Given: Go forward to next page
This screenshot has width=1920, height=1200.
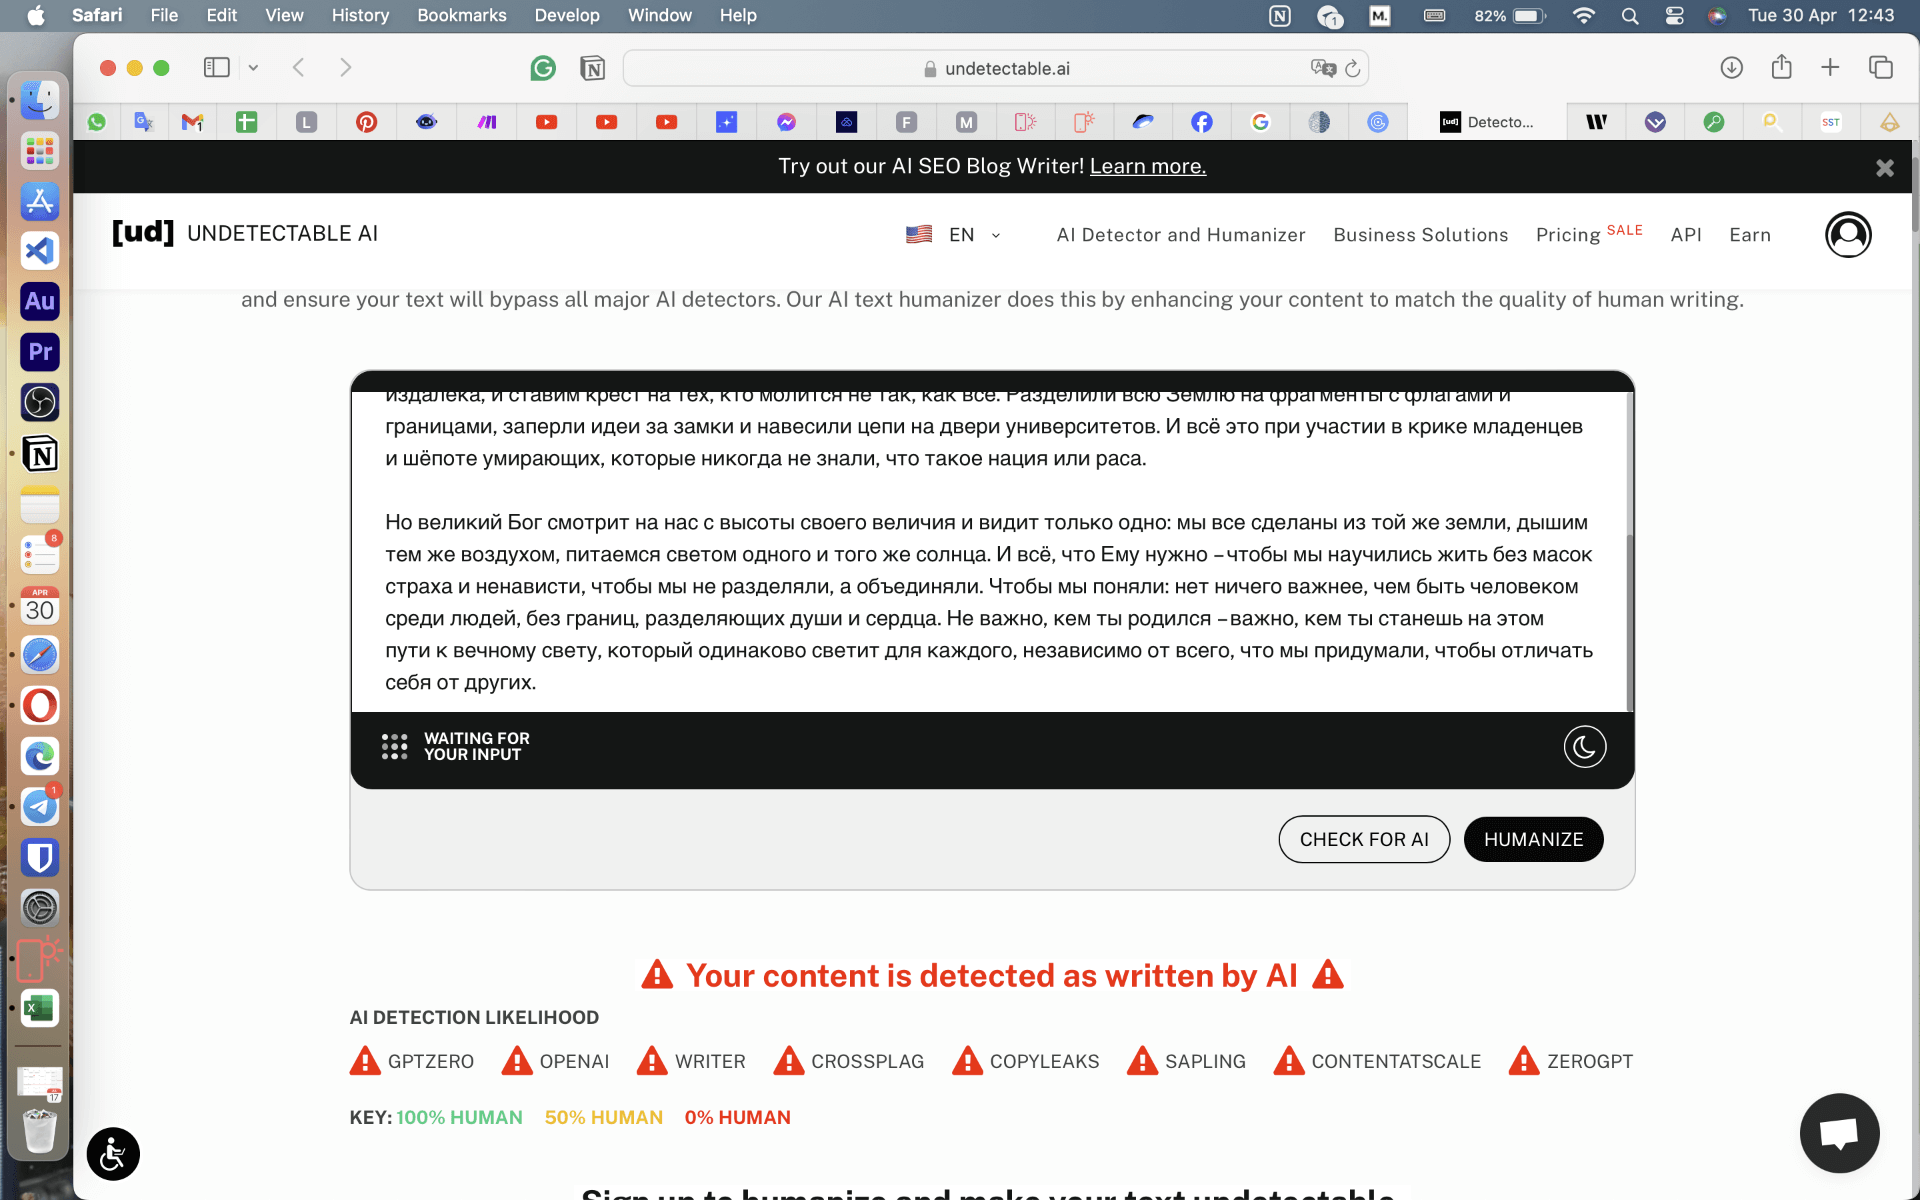Looking at the screenshot, I should pyautogui.click(x=346, y=67).
